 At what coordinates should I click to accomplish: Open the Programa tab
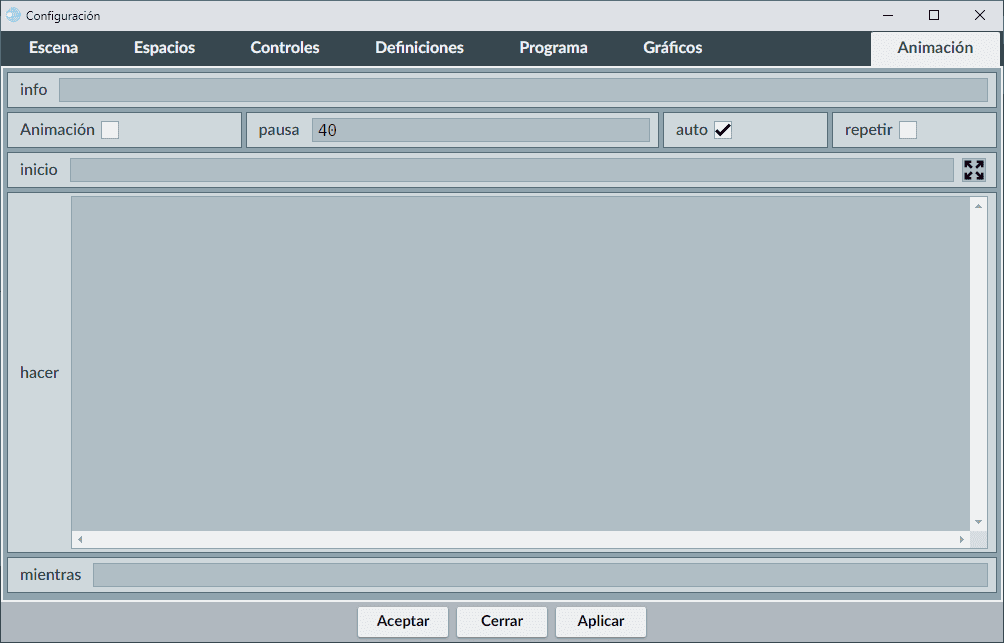[x=553, y=48]
